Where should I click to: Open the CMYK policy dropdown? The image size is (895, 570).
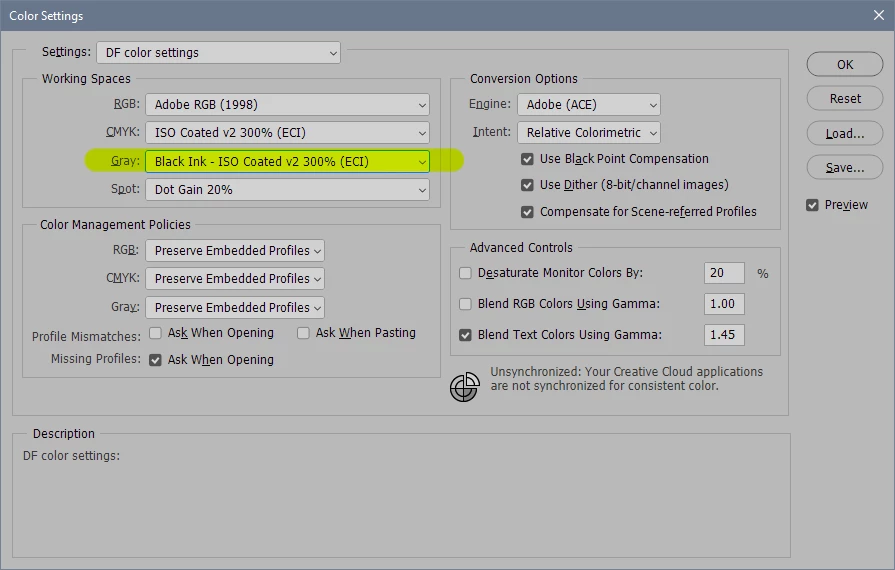pyautogui.click(x=235, y=278)
